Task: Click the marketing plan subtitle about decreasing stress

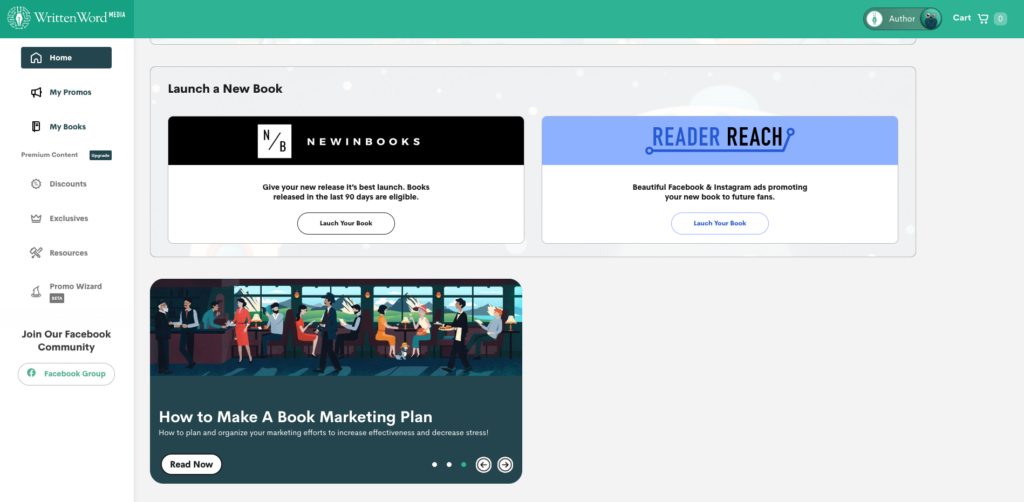Action: click(x=324, y=433)
